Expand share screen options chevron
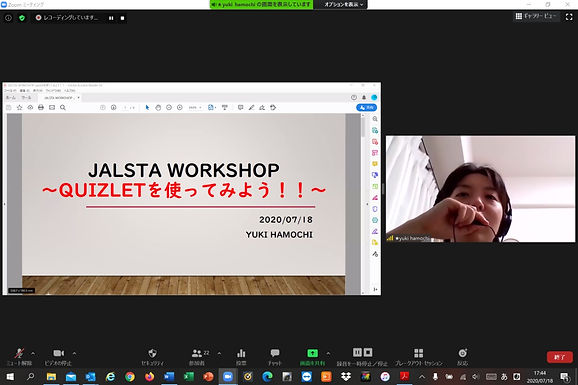Image resolution: width=578 pixels, height=385 pixels. point(328,353)
